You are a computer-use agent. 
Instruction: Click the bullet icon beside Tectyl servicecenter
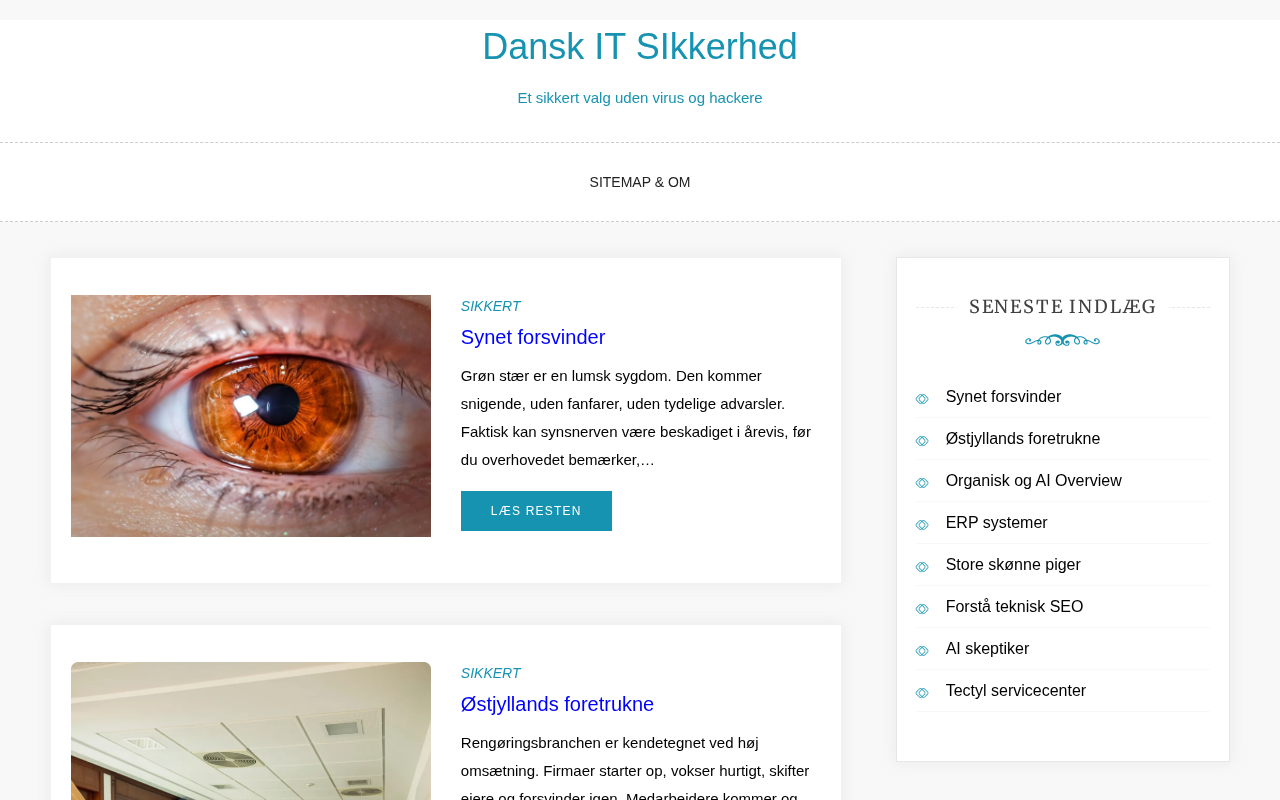922,693
